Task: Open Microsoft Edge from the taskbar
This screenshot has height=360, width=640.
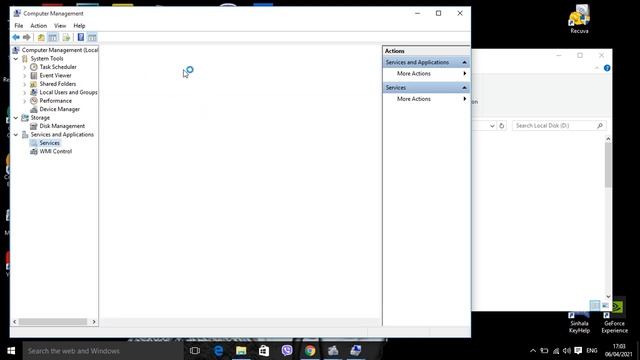Action: coord(218,351)
